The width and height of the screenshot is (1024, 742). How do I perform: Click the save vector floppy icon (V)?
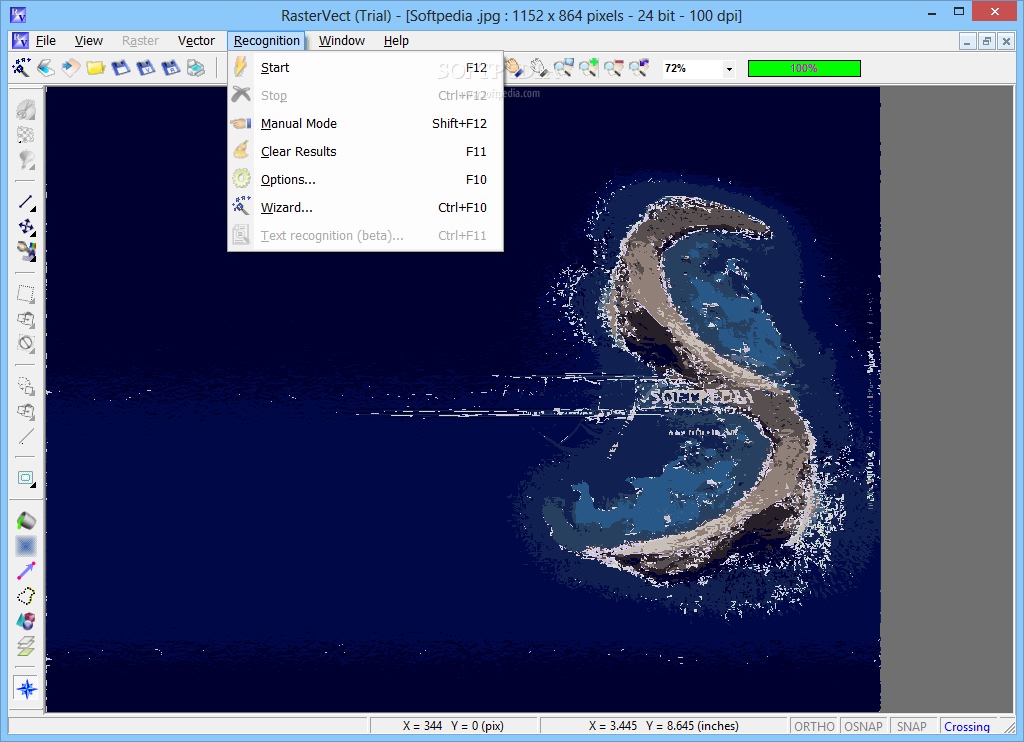click(x=146, y=67)
